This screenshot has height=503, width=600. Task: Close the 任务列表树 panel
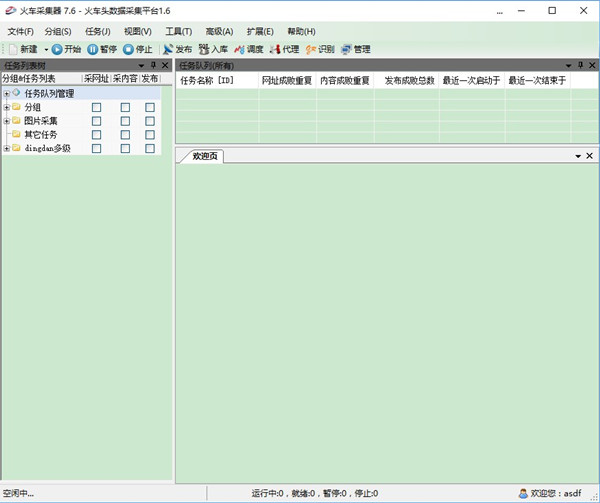coord(165,65)
